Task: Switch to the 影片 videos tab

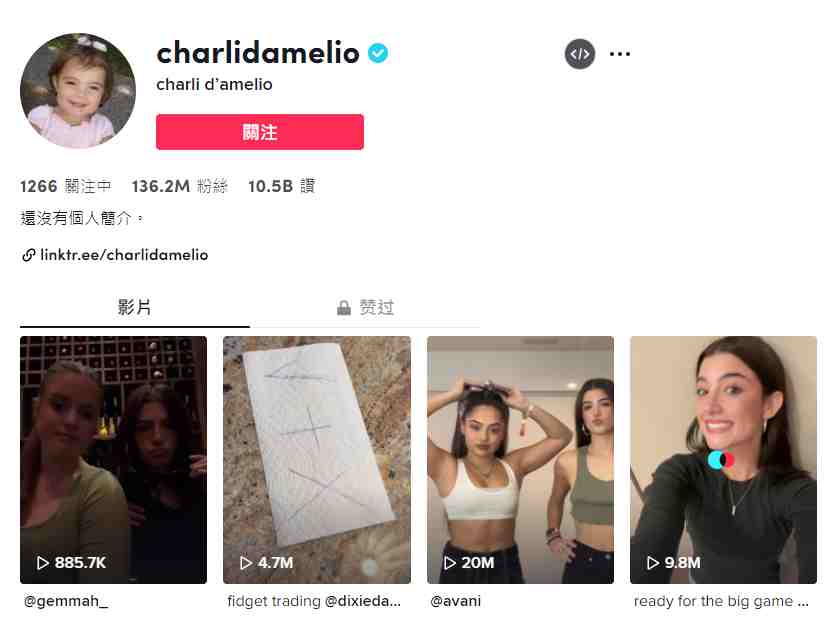Action: tap(134, 307)
